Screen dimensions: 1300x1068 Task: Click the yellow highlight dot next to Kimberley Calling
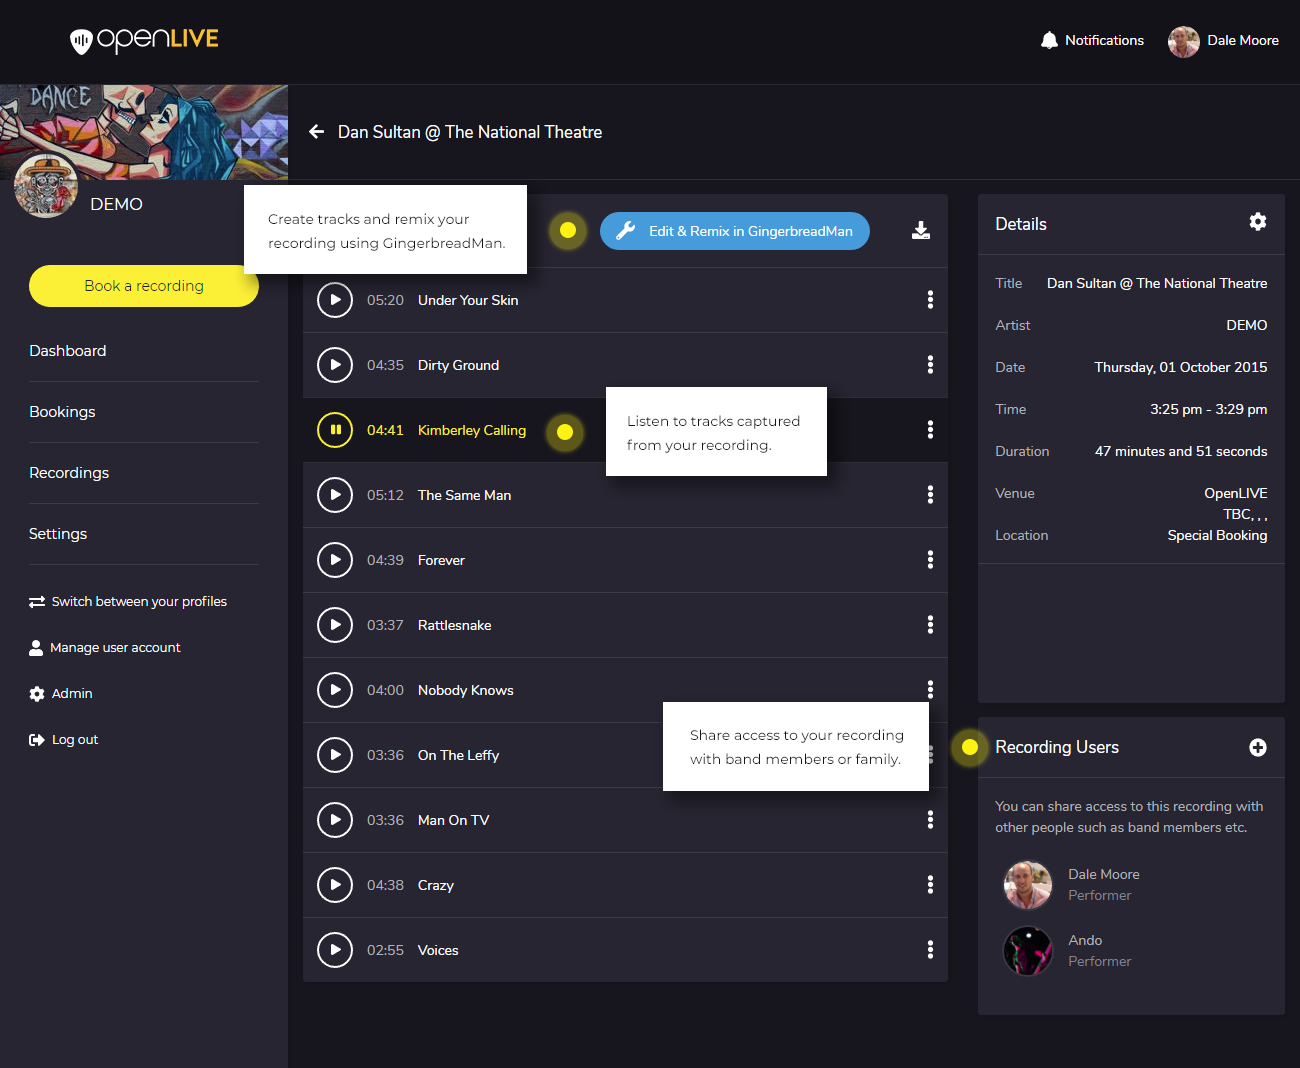click(565, 432)
